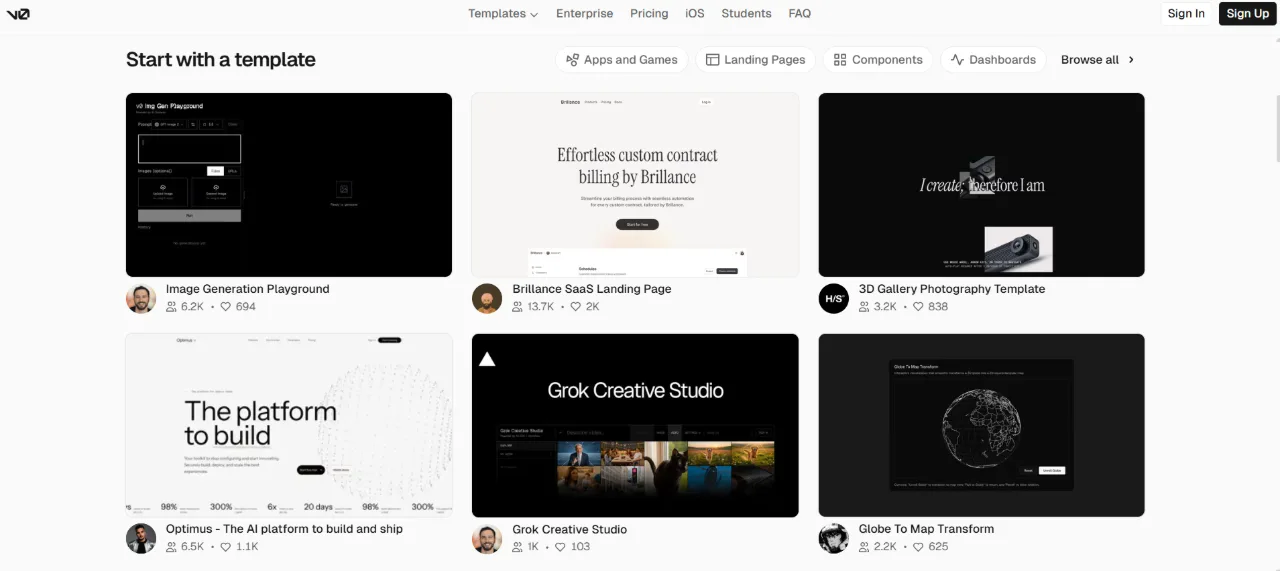The width and height of the screenshot is (1280, 571).
Task: Click the heart icon for Brillance SaaS Landing Page
Action: (576, 307)
